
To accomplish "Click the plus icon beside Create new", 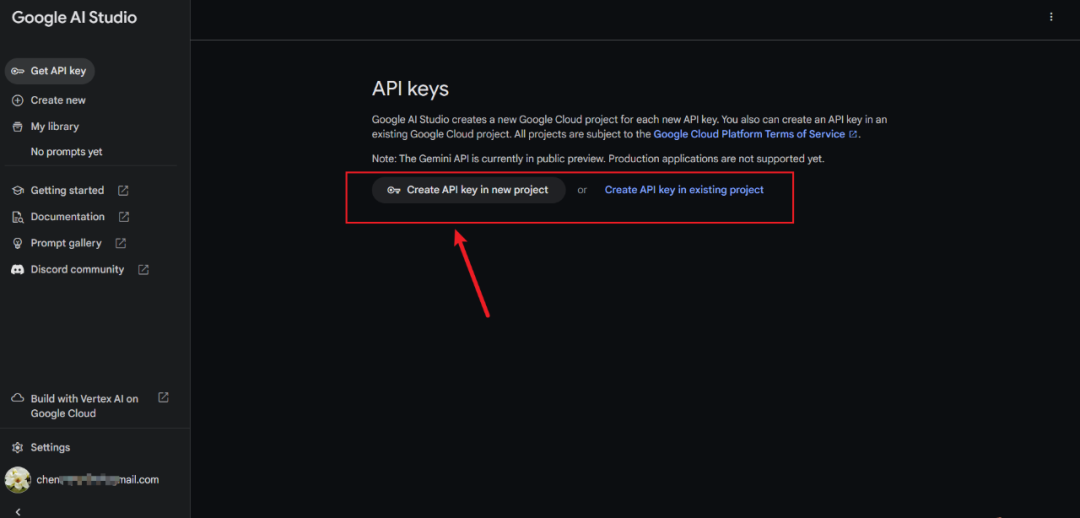I will 18,100.
